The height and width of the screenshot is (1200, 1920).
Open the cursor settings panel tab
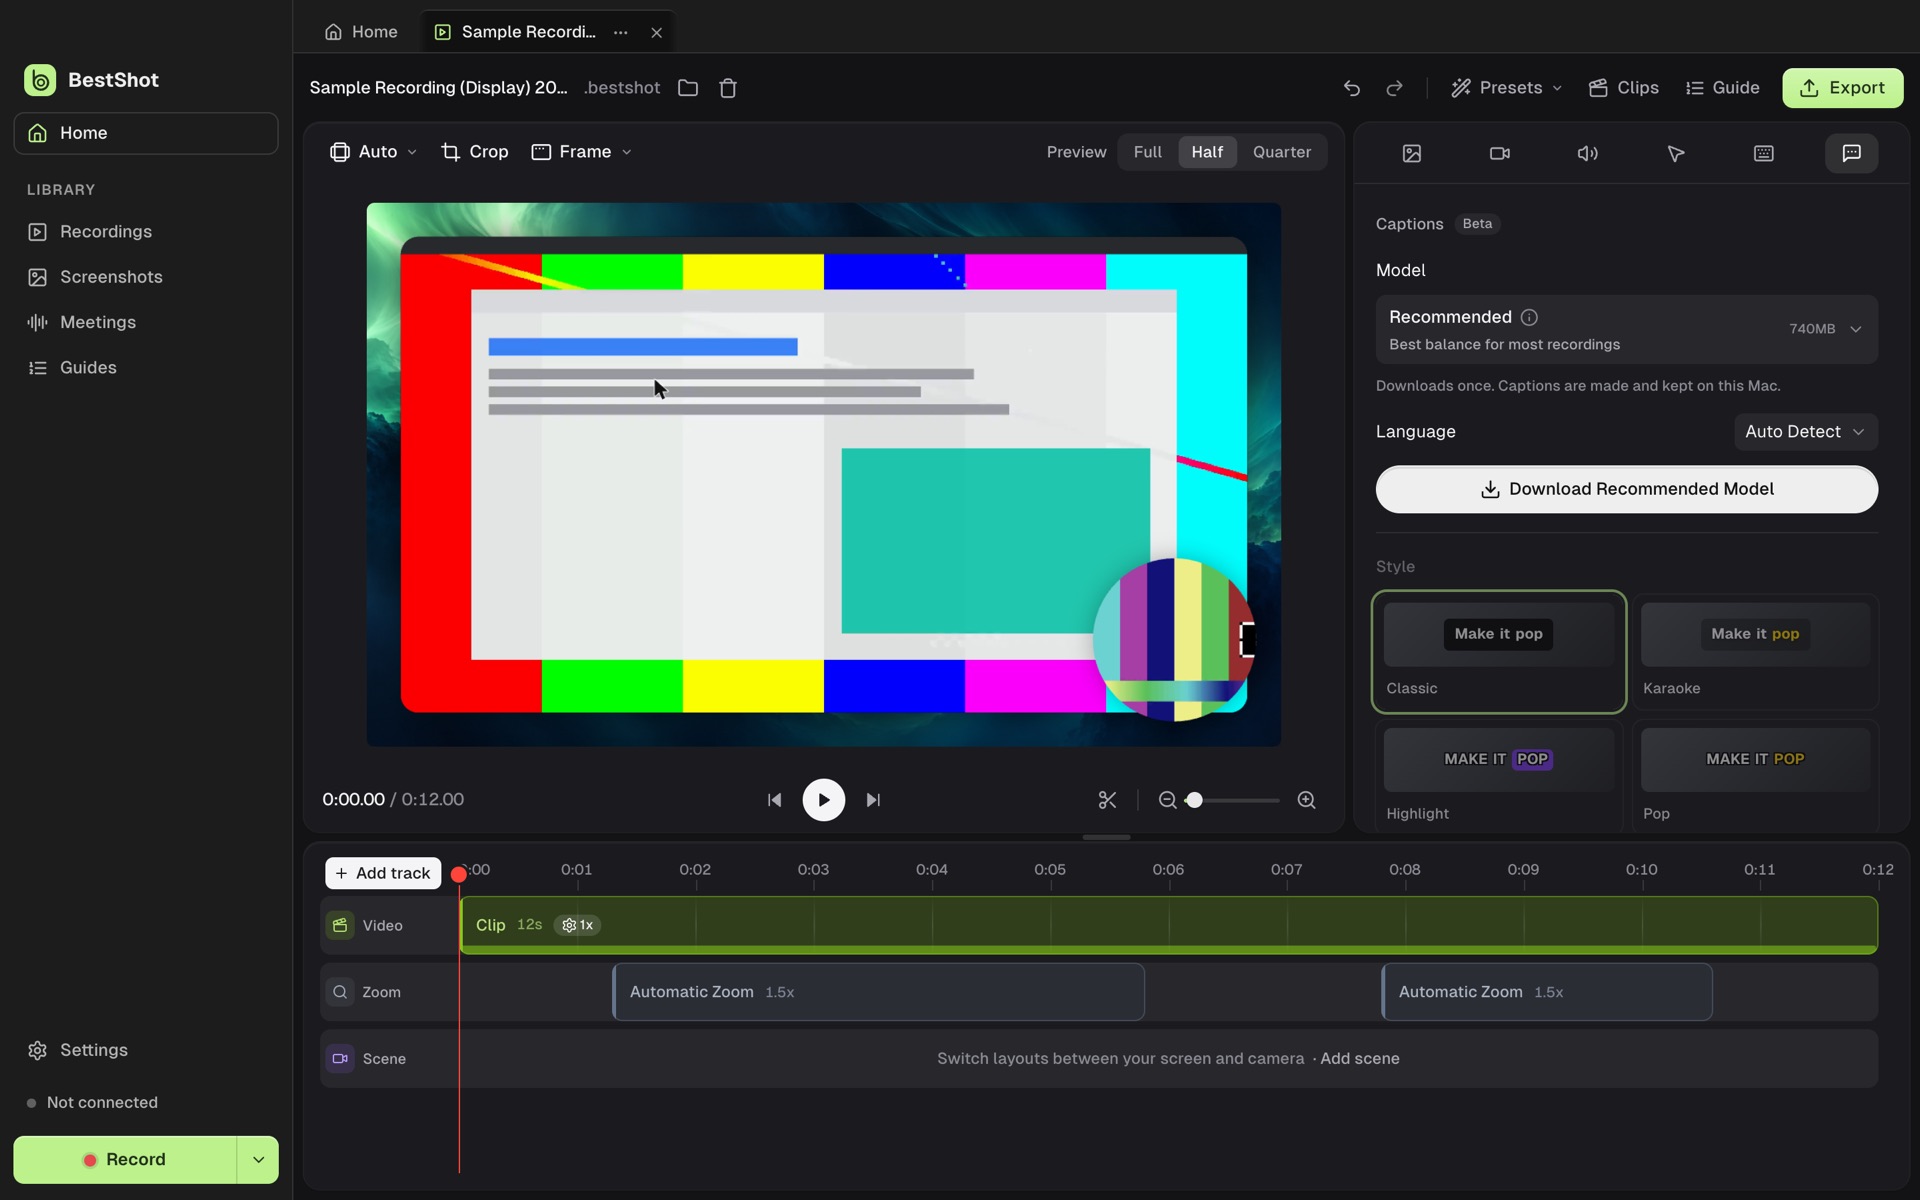point(1675,153)
